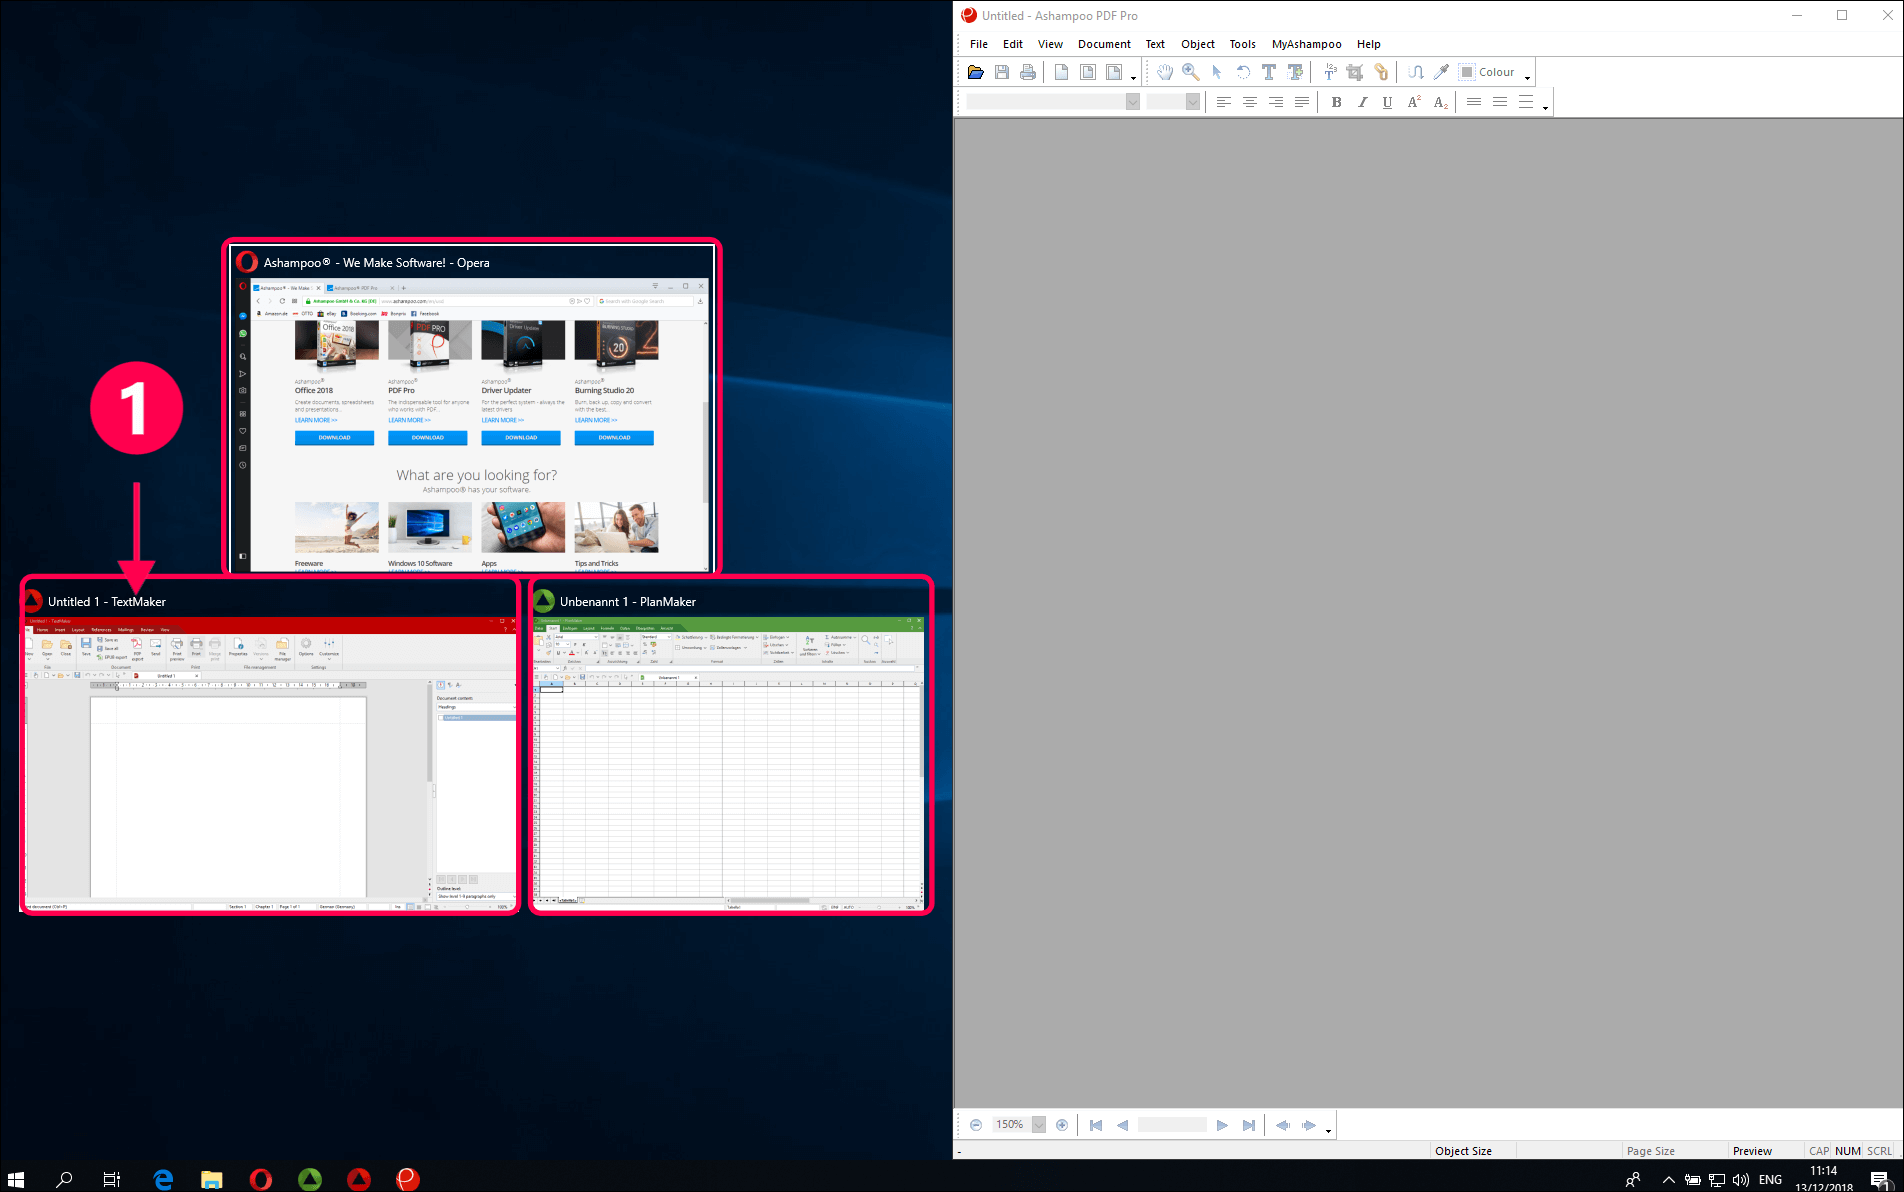Select the Crop tool
This screenshot has width=1904, height=1192.
pos(1355,72)
